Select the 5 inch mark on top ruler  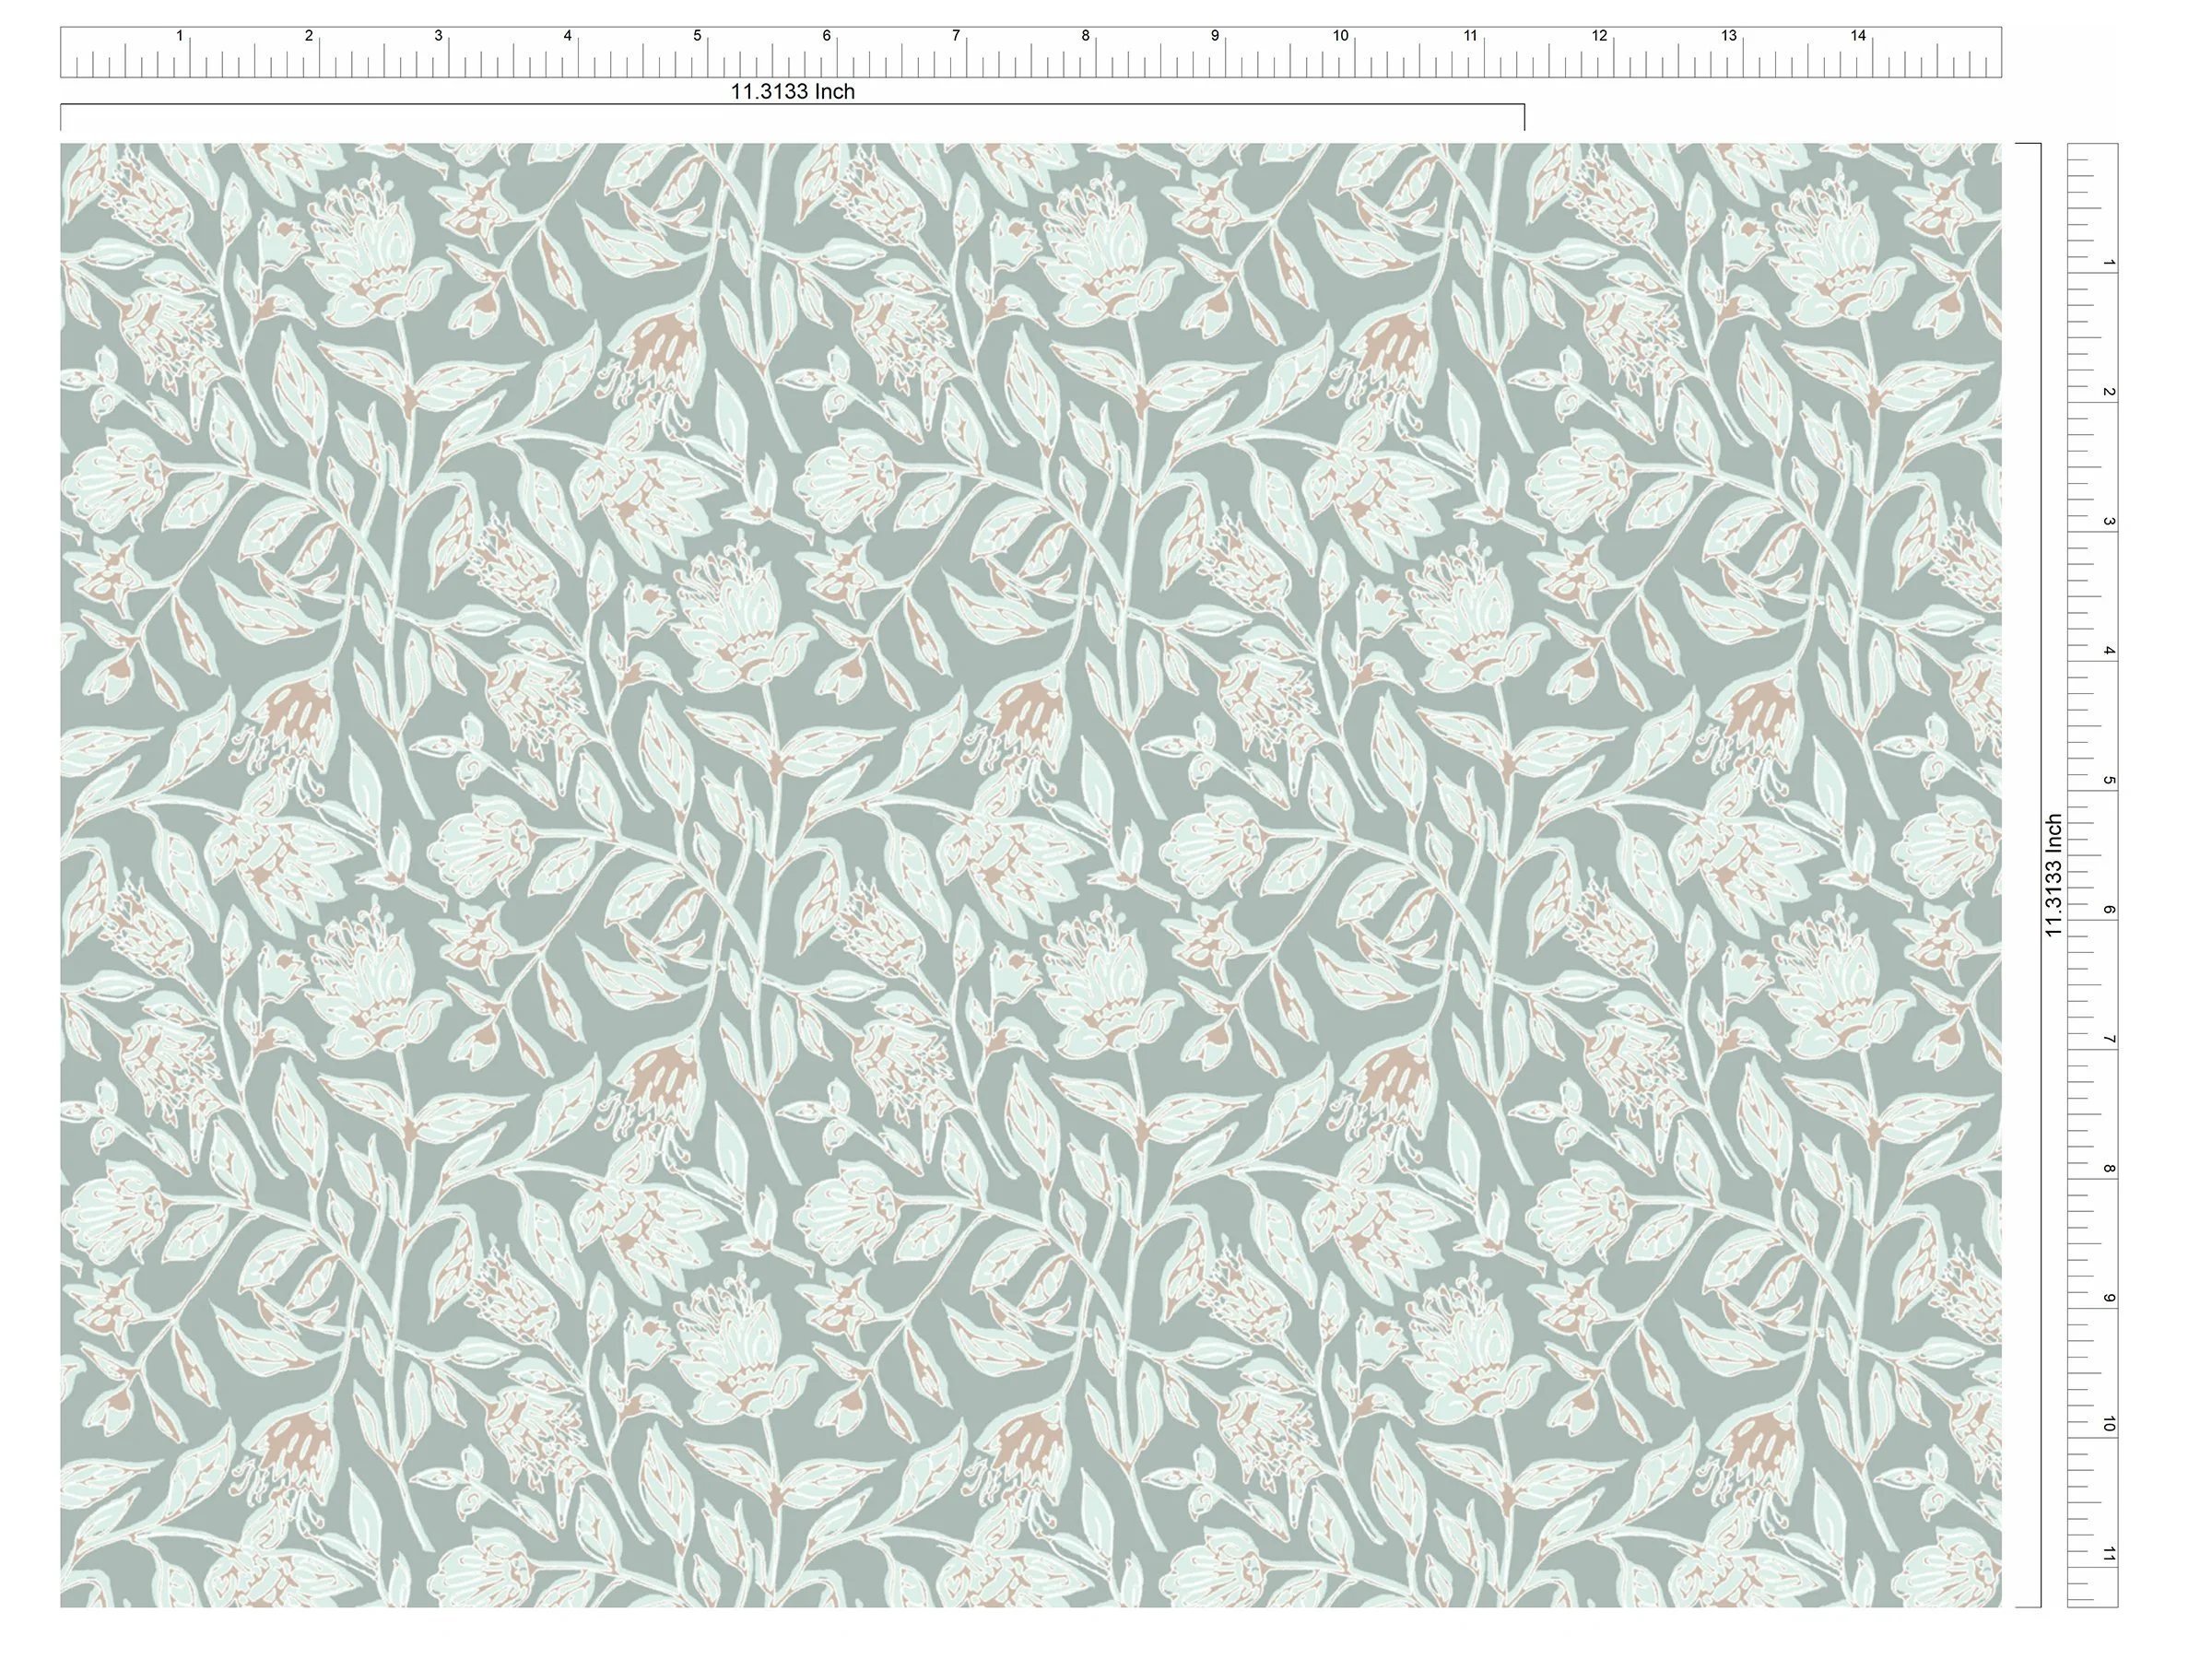click(697, 36)
